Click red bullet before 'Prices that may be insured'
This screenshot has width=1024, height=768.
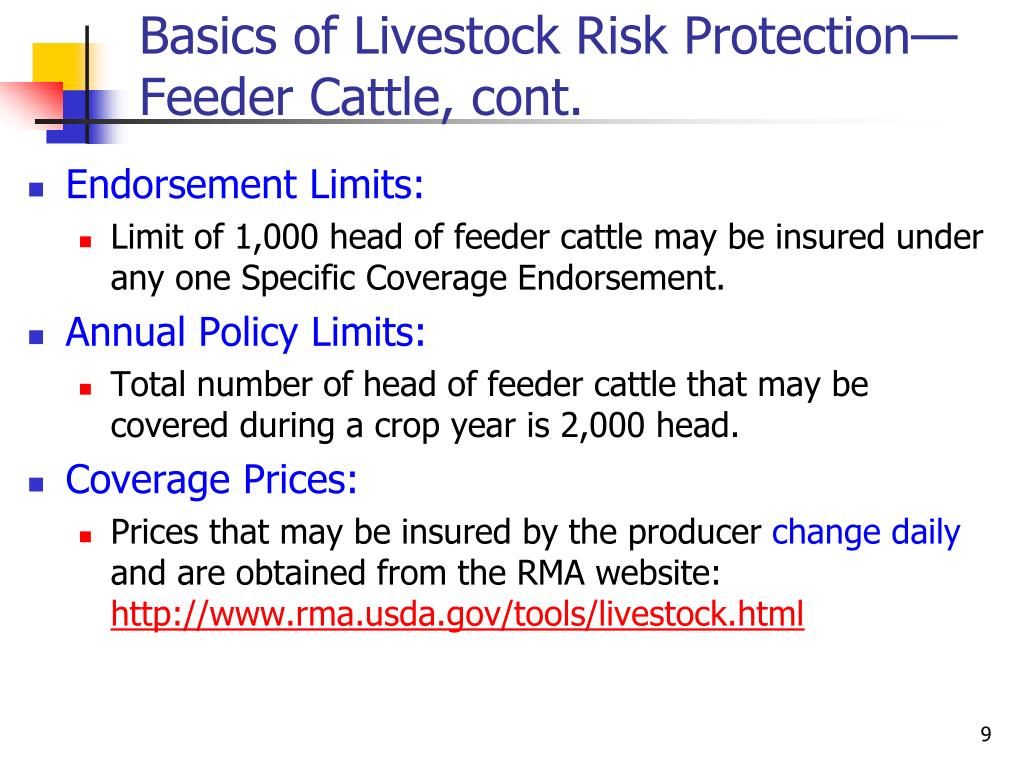(x=86, y=537)
